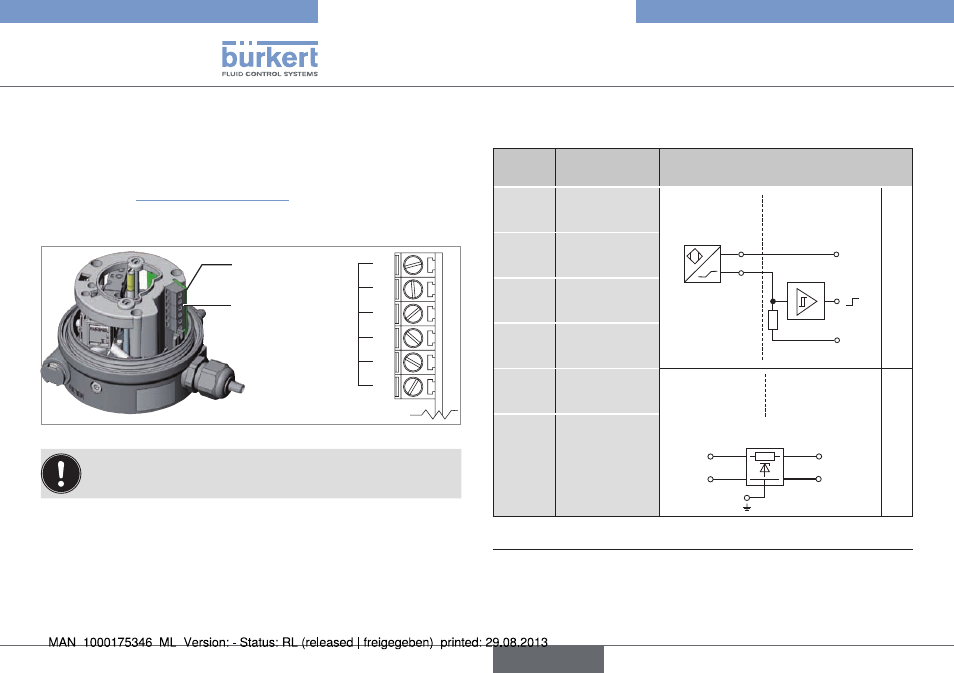Click "printed: 29.08.2013" in the footer
The image size is (954, 673).
(493, 643)
